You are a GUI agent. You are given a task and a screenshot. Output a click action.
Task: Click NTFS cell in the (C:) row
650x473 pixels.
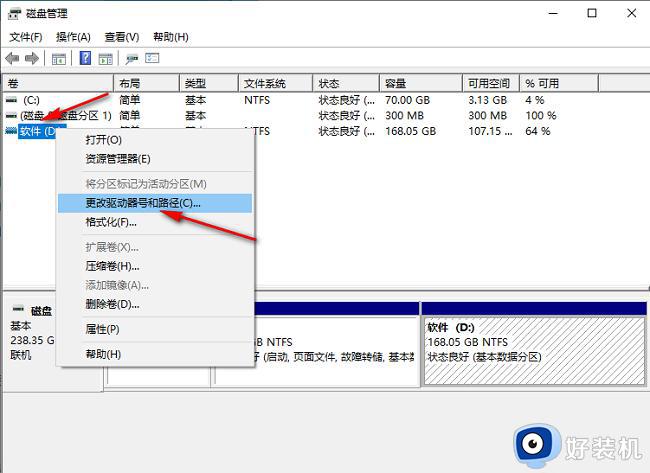click(257, 100)
